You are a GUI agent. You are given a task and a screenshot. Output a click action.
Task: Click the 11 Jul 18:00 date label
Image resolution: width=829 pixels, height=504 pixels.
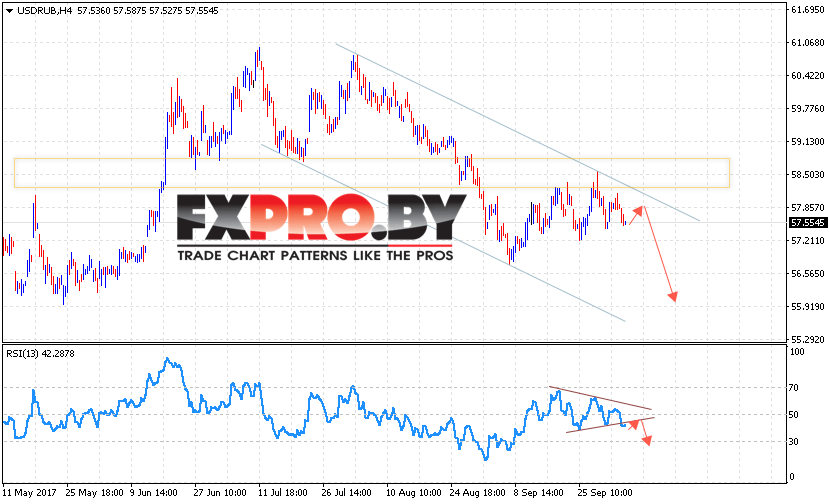(x=282, y=493)
